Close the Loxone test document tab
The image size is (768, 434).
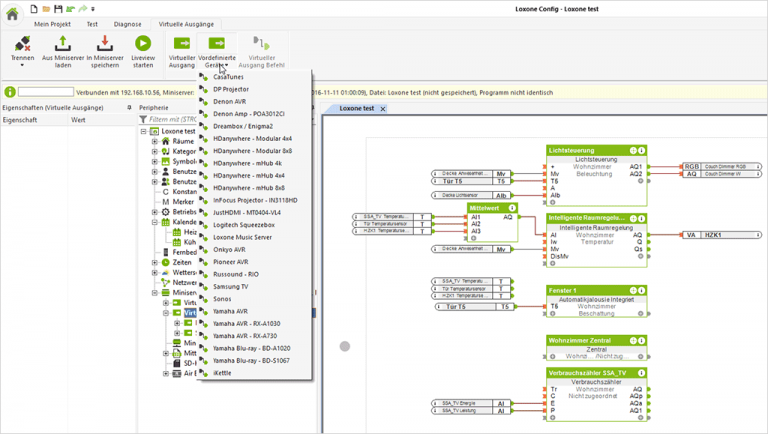tap(382, 109)
